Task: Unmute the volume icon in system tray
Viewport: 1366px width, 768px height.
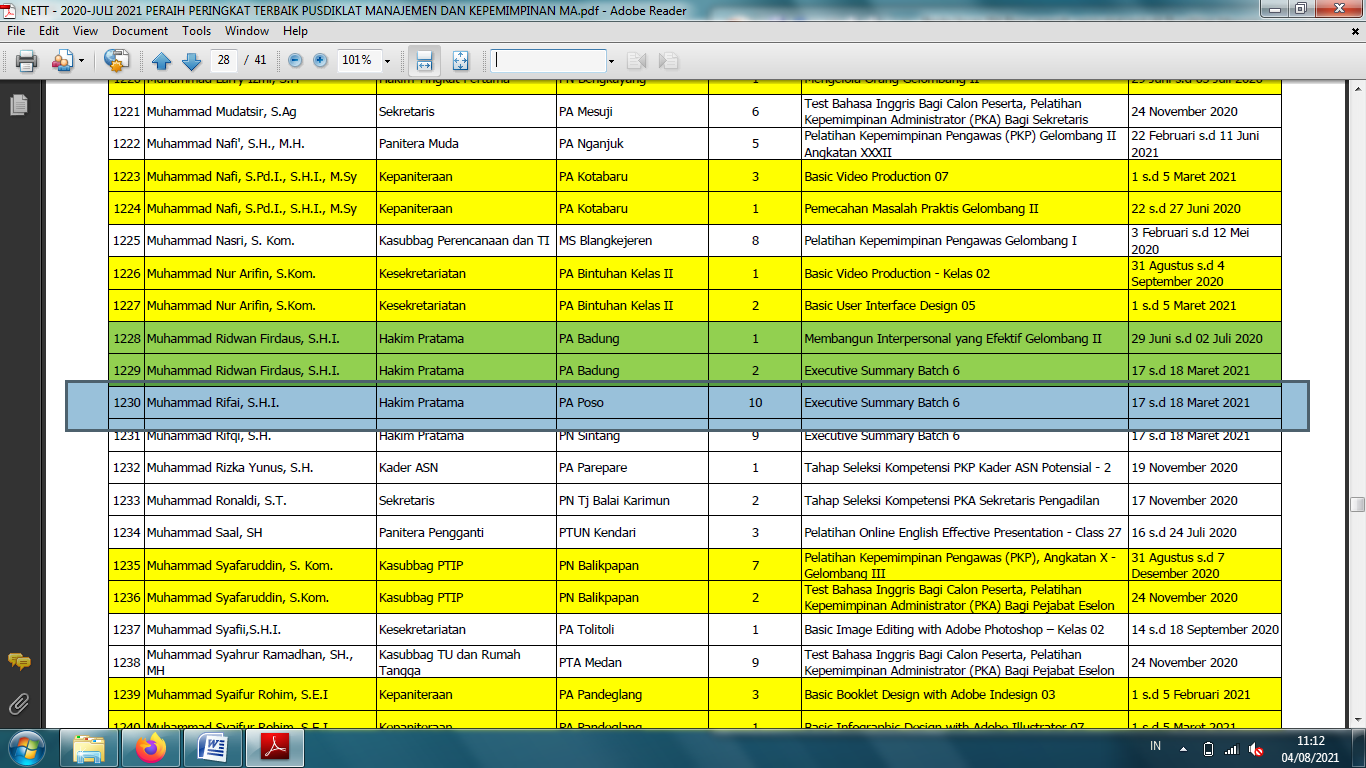Action: [1256, 749]
